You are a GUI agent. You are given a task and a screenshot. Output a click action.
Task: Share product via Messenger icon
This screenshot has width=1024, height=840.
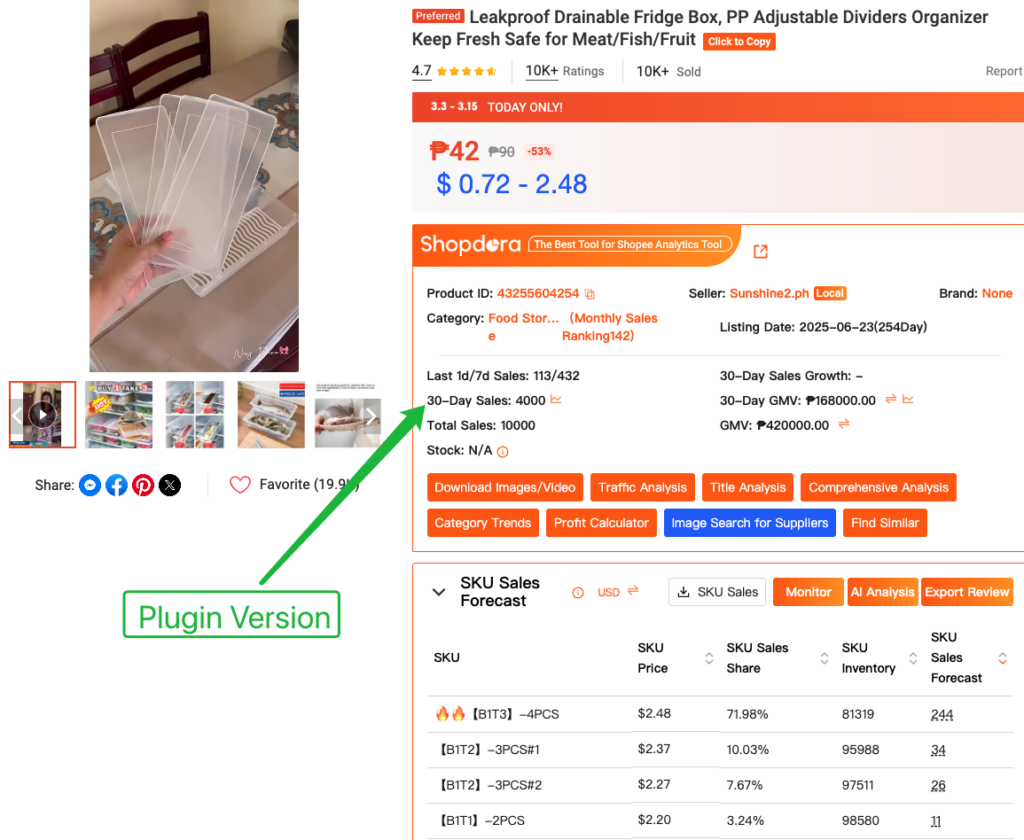click(90, 485)
